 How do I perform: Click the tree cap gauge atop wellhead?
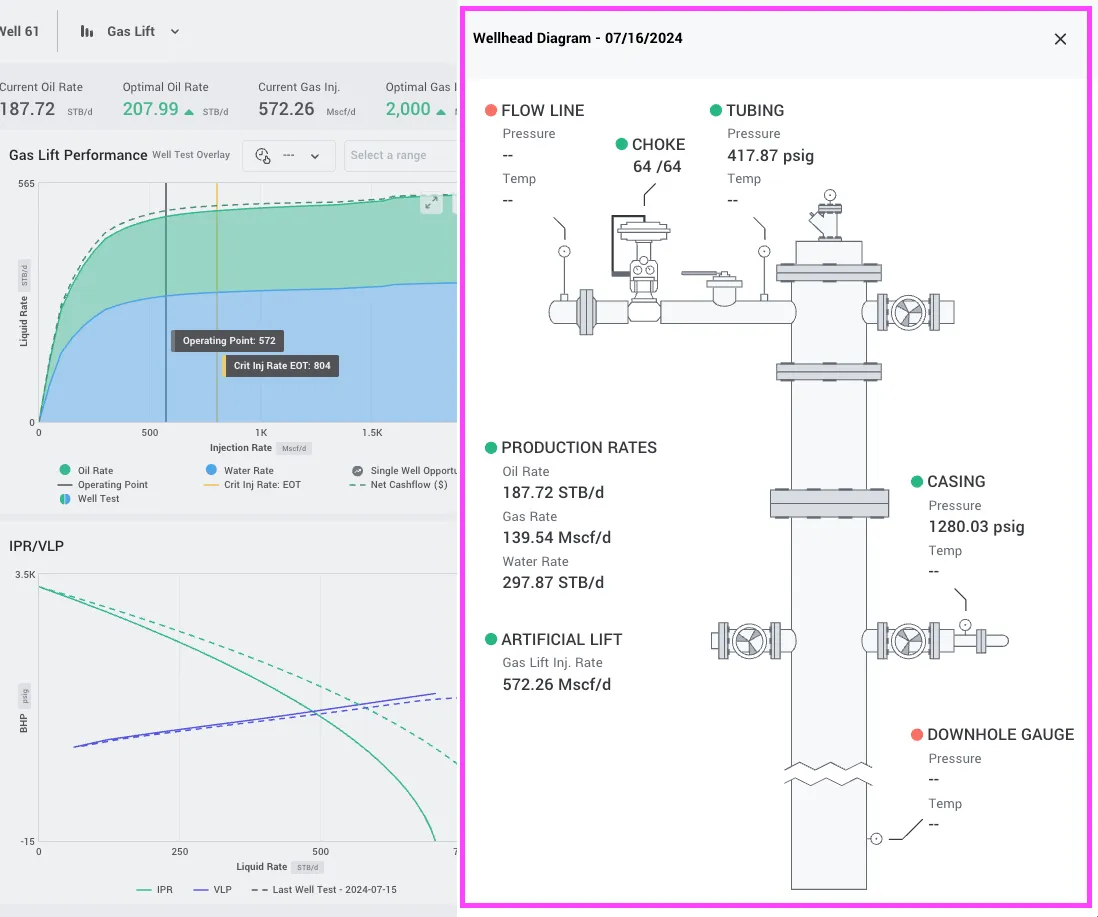point(830,195)
